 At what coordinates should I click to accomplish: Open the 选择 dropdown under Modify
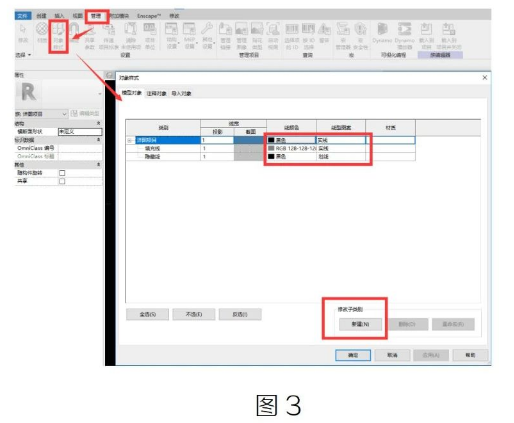[x=23, y=55]
